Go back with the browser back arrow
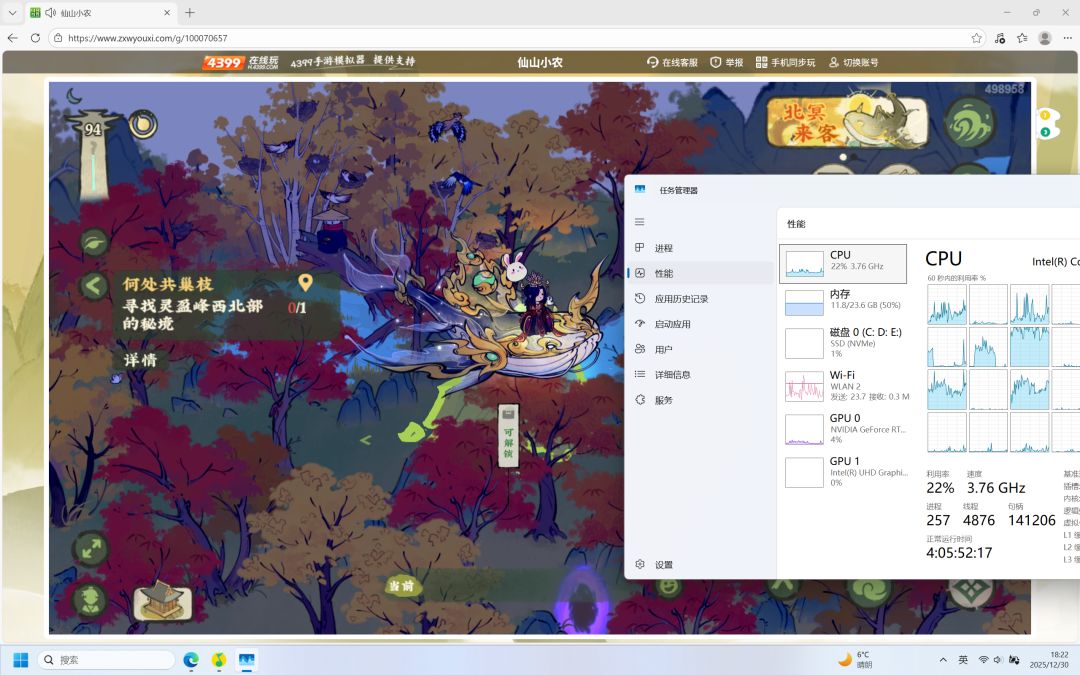1080x675 pixels. [12, 38]
